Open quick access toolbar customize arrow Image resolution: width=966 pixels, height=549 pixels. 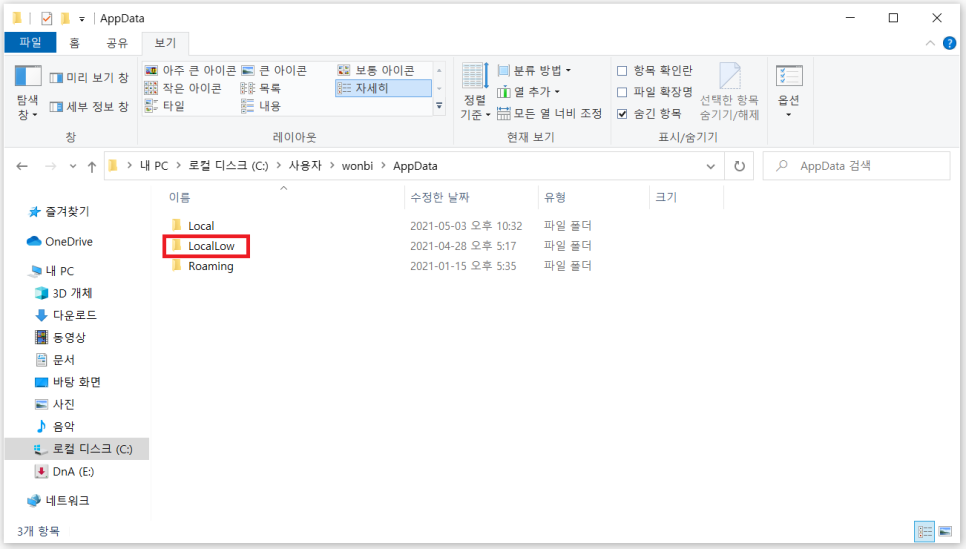[82, 19]
